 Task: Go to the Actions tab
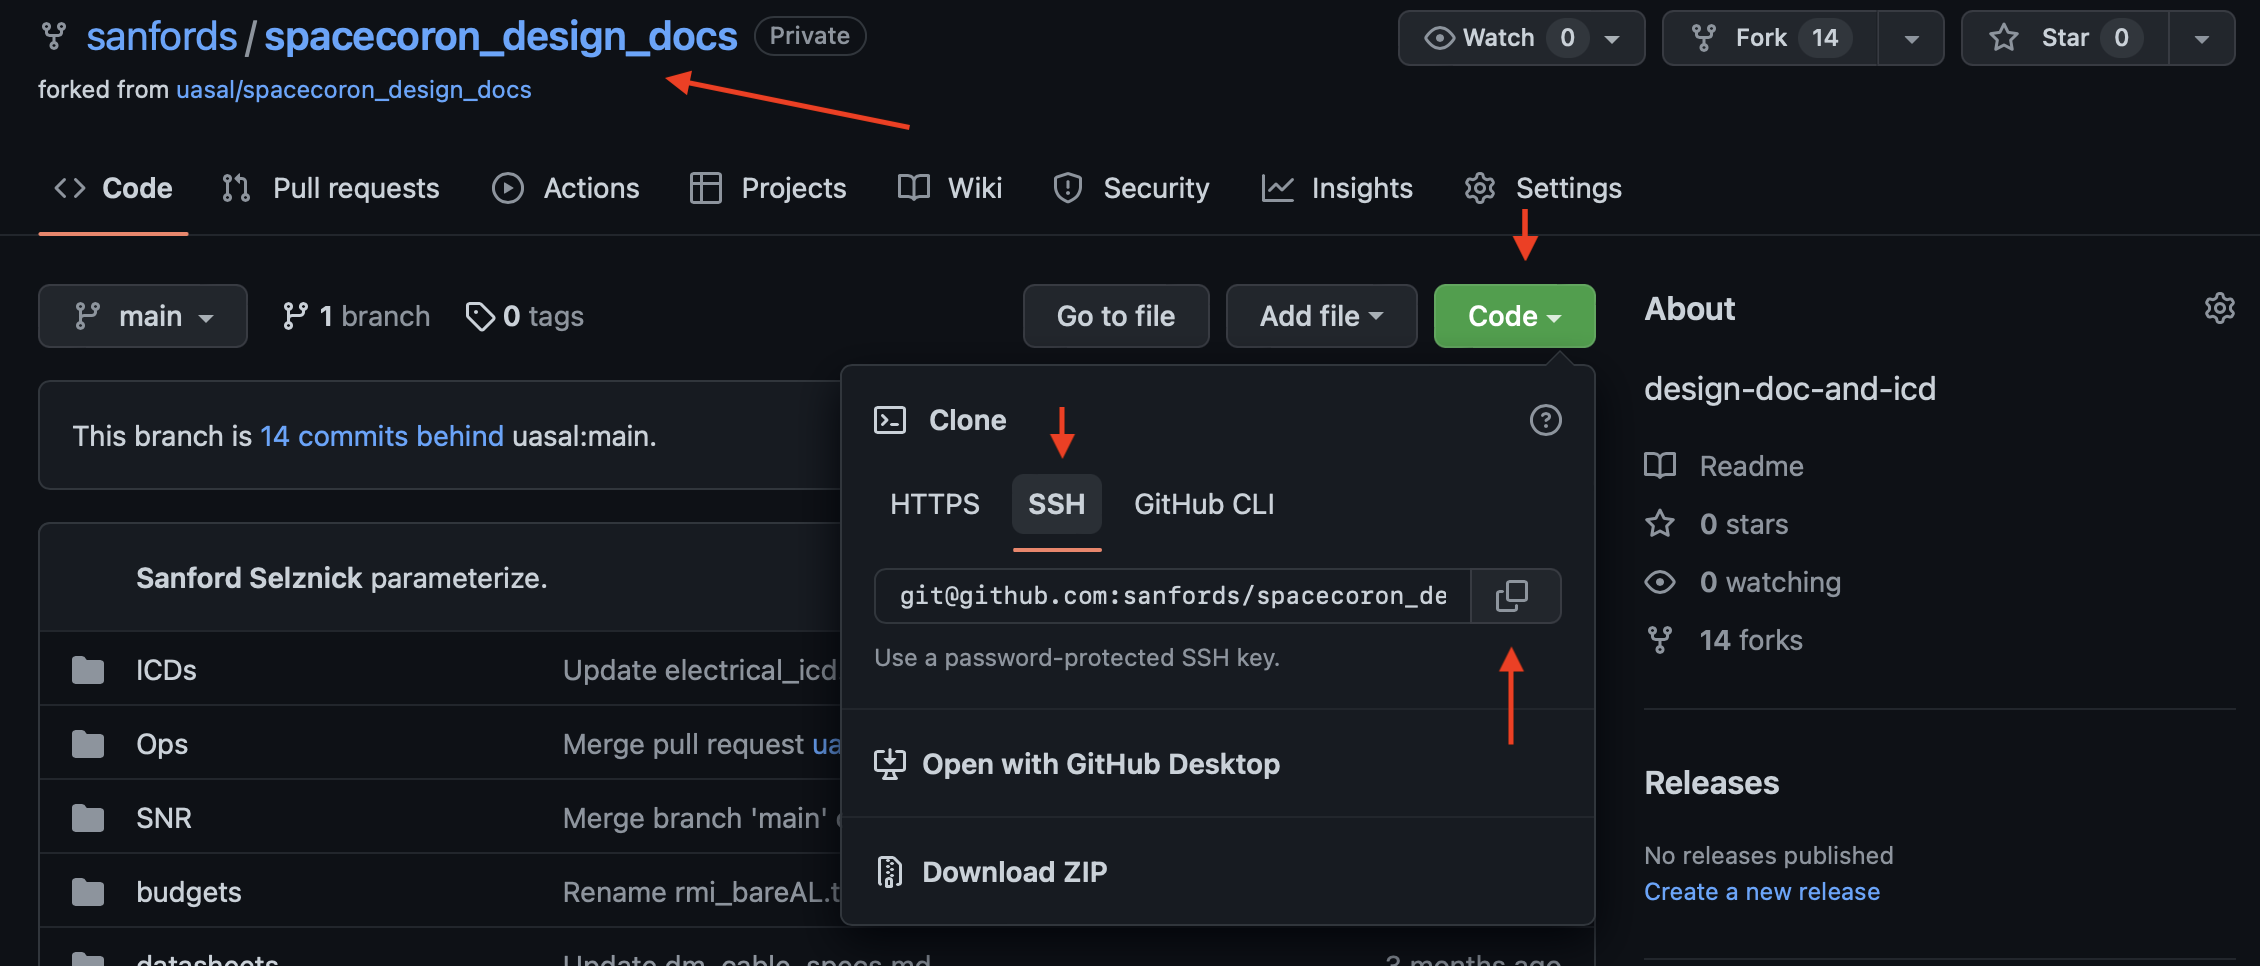tap(566, 188)
